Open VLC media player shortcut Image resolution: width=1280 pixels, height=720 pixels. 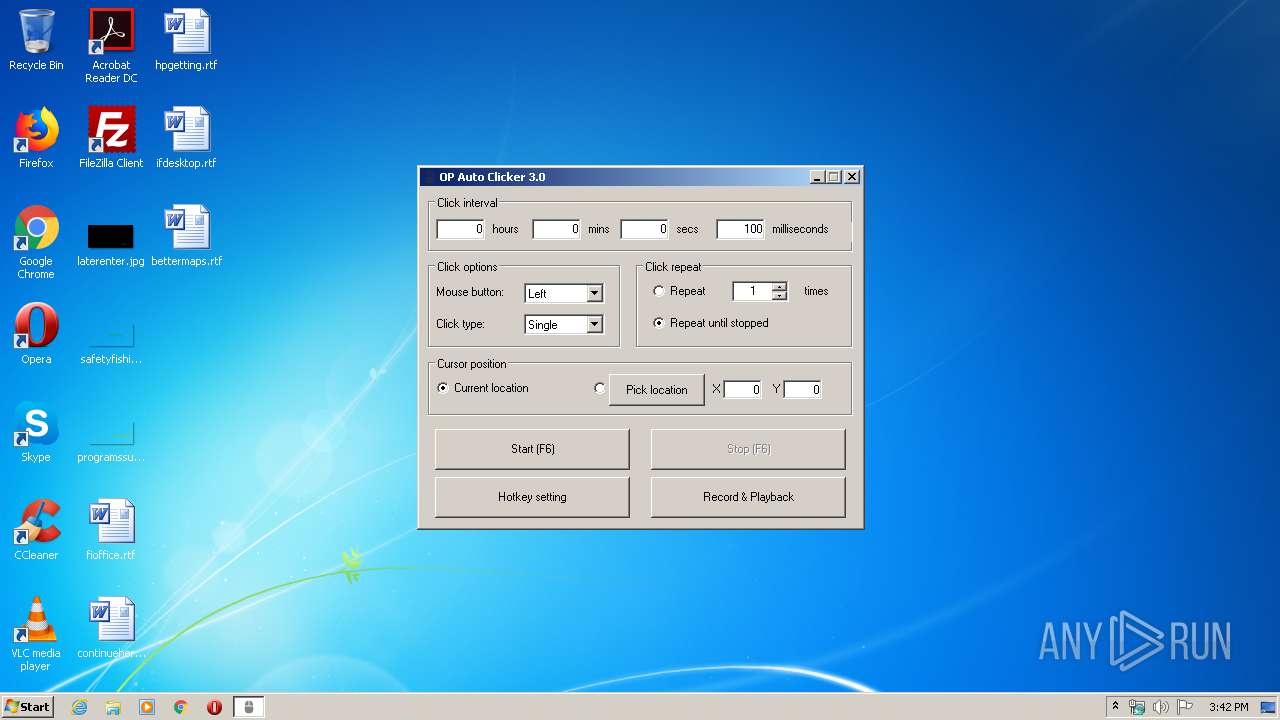coord(36,634)
